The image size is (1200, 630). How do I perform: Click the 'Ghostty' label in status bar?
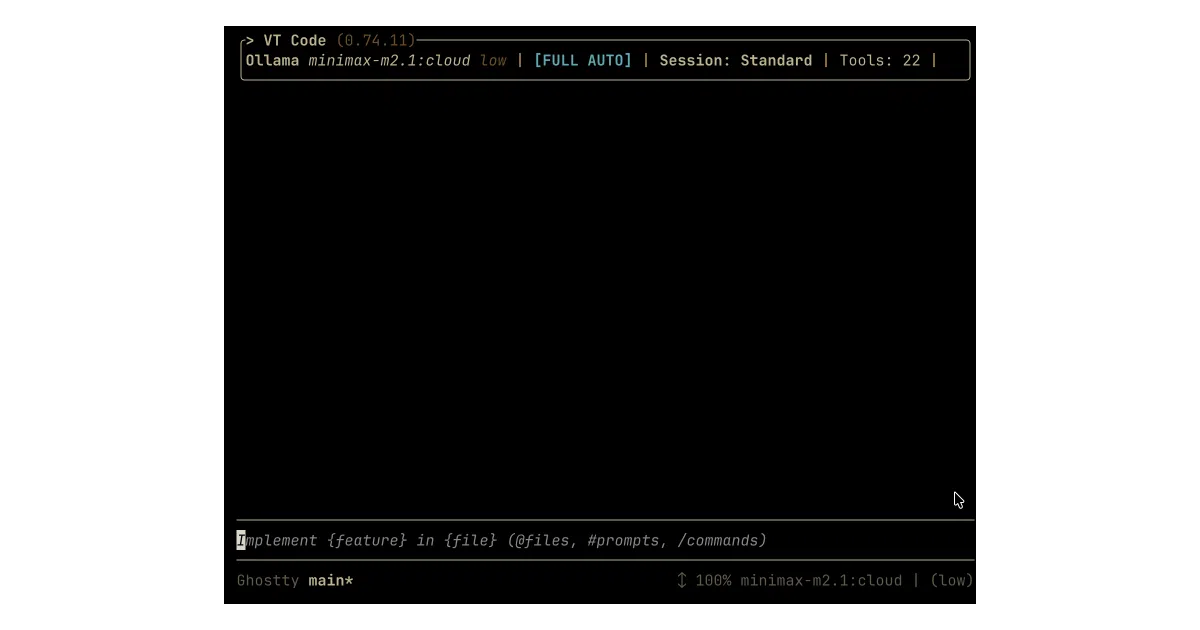click(x=268, y=581)
